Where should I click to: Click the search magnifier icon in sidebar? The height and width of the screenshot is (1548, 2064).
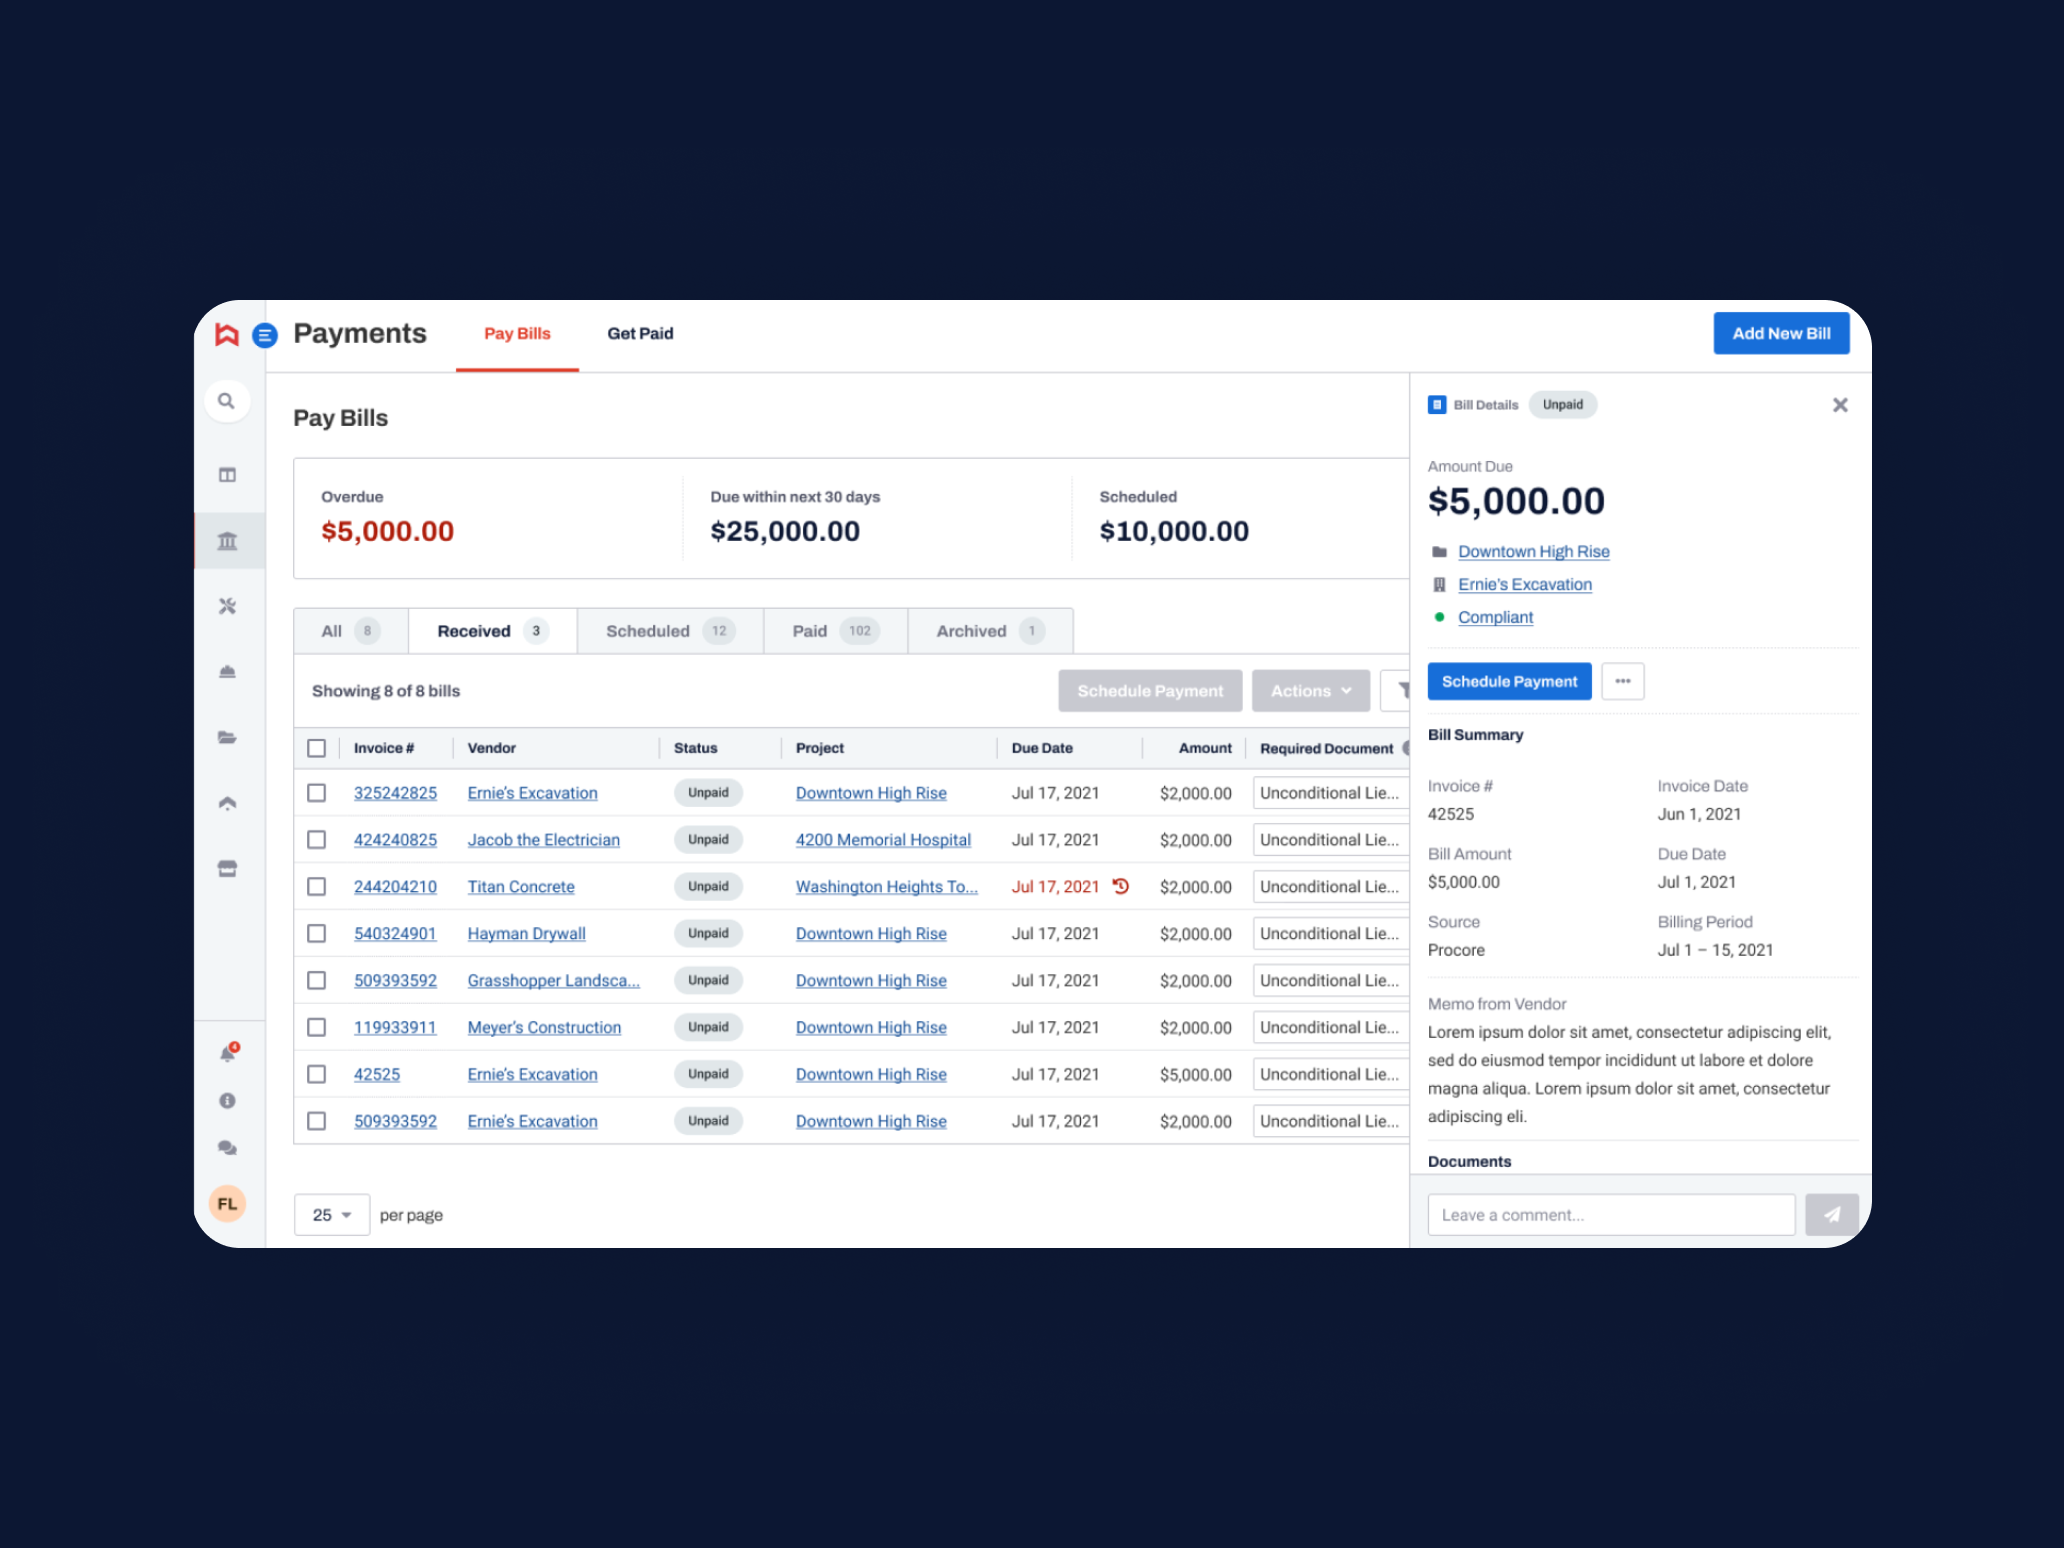(x=227, y=401)
